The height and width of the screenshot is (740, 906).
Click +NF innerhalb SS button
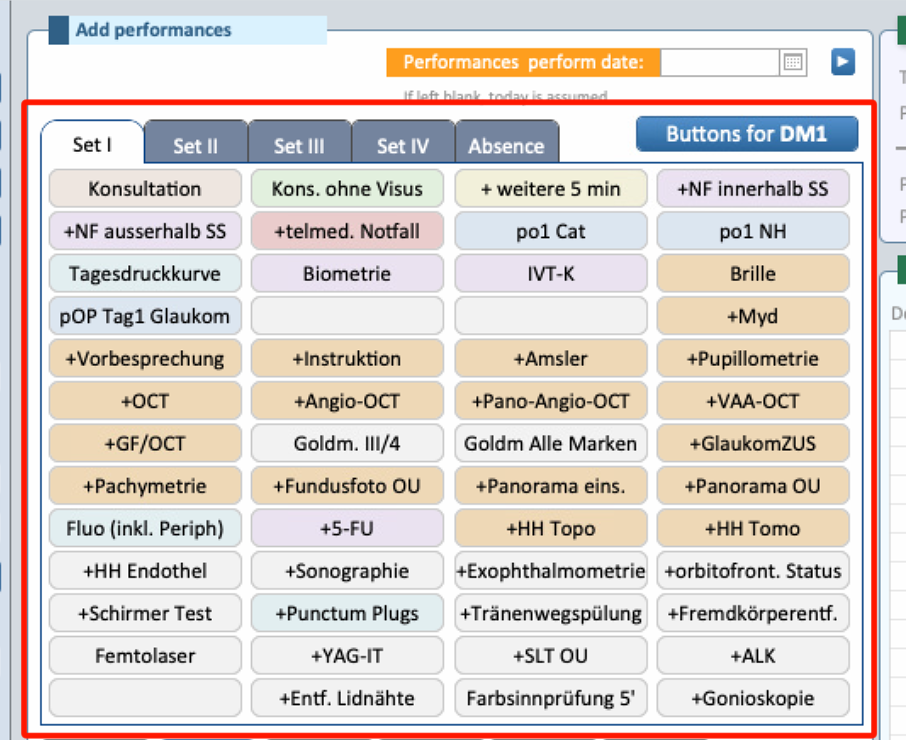pyautogui.click(x=753, y=189)
